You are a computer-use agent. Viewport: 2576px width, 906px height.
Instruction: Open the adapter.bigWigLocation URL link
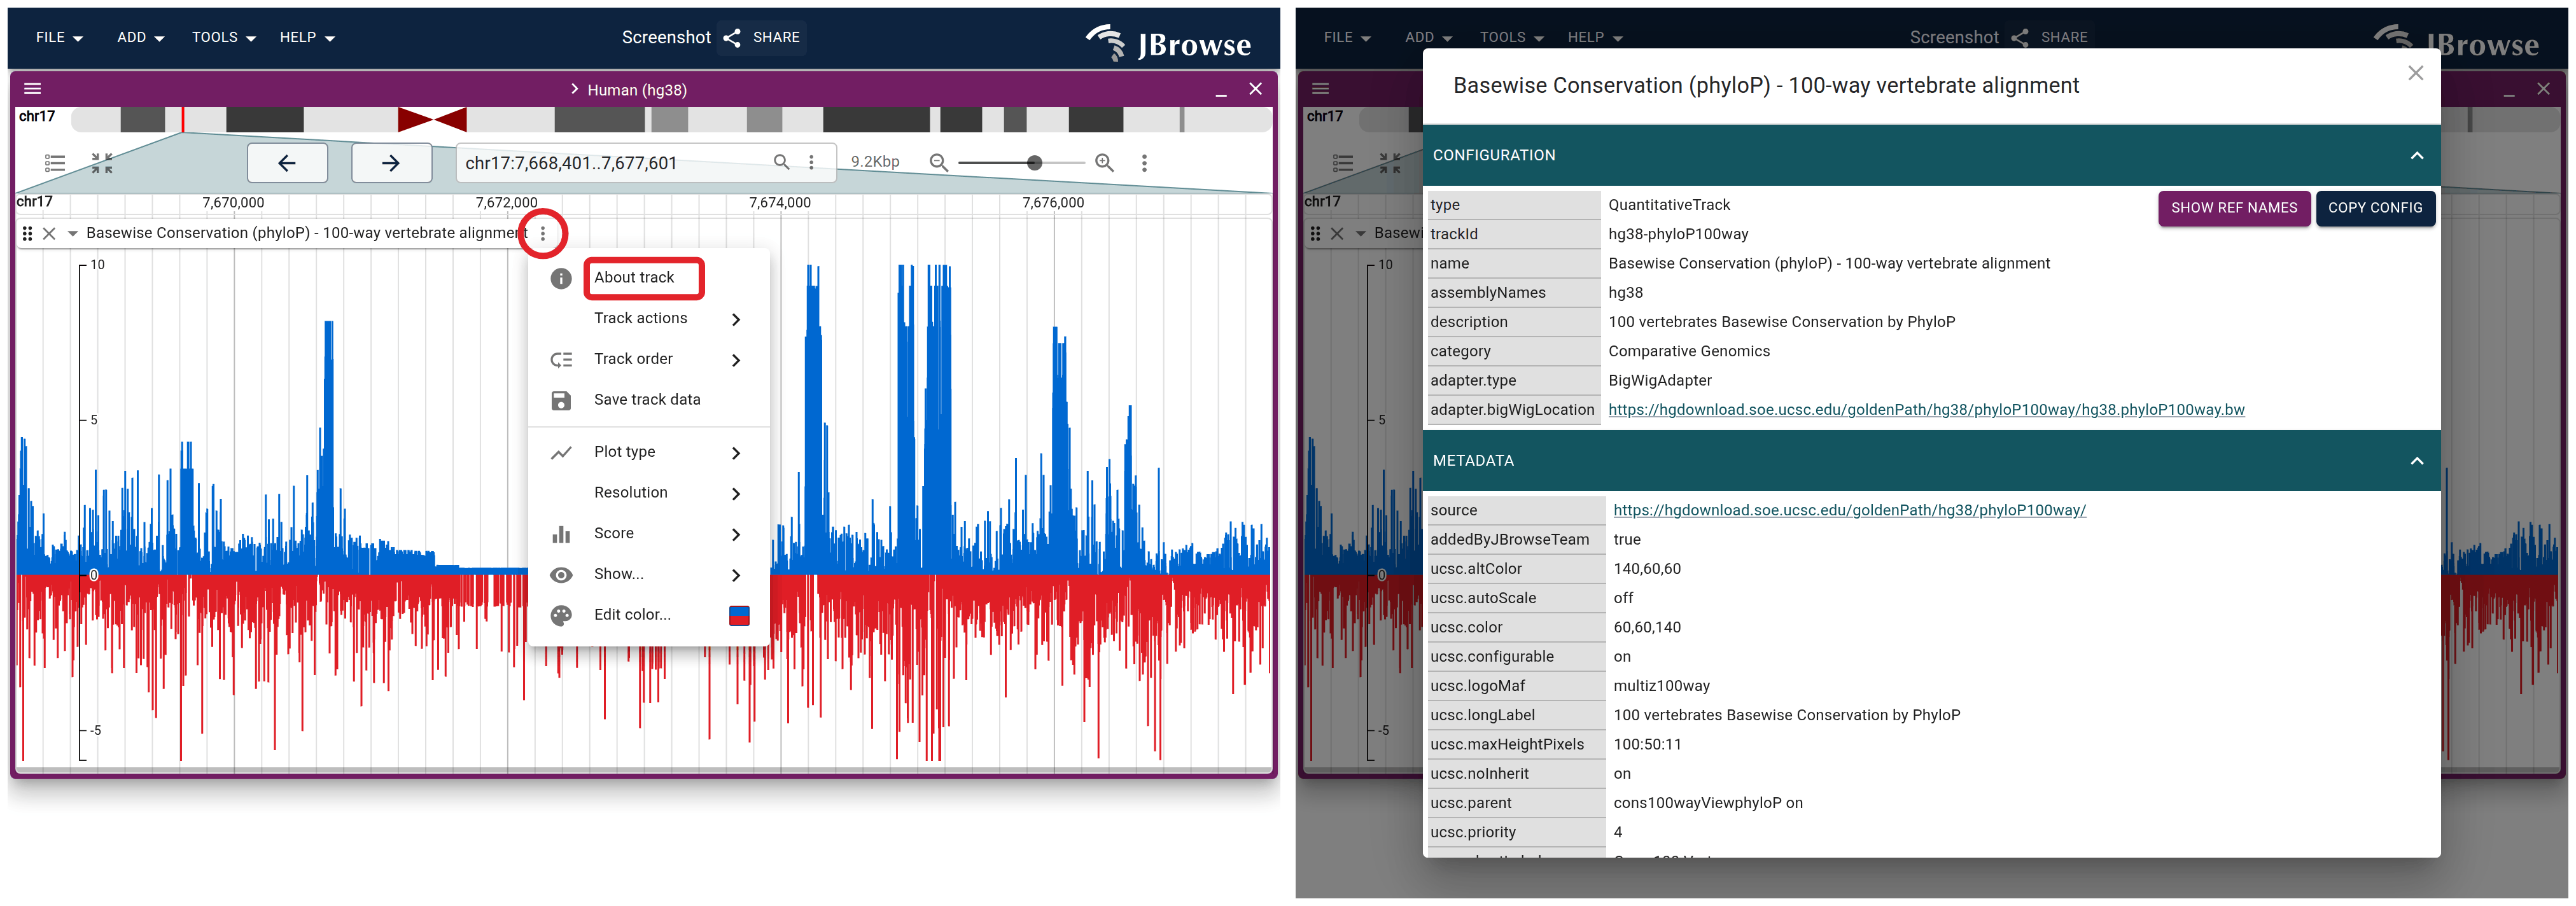[1925, 410]
